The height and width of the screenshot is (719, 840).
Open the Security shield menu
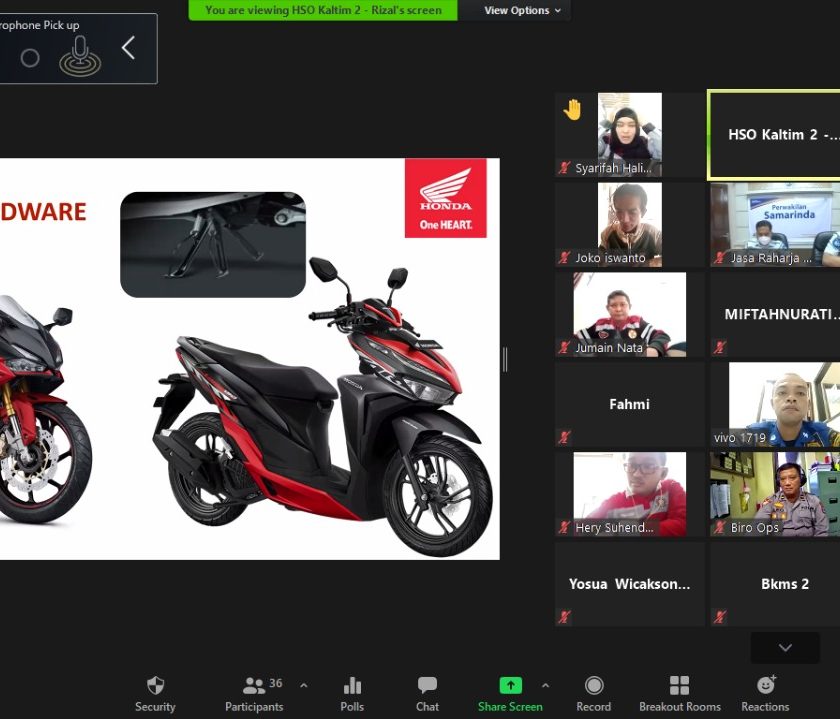[155, 694]
